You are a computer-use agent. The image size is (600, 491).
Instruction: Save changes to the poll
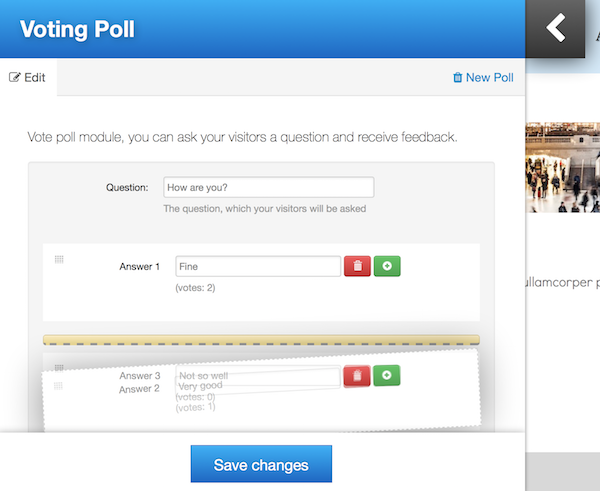(x=261, y=465)
